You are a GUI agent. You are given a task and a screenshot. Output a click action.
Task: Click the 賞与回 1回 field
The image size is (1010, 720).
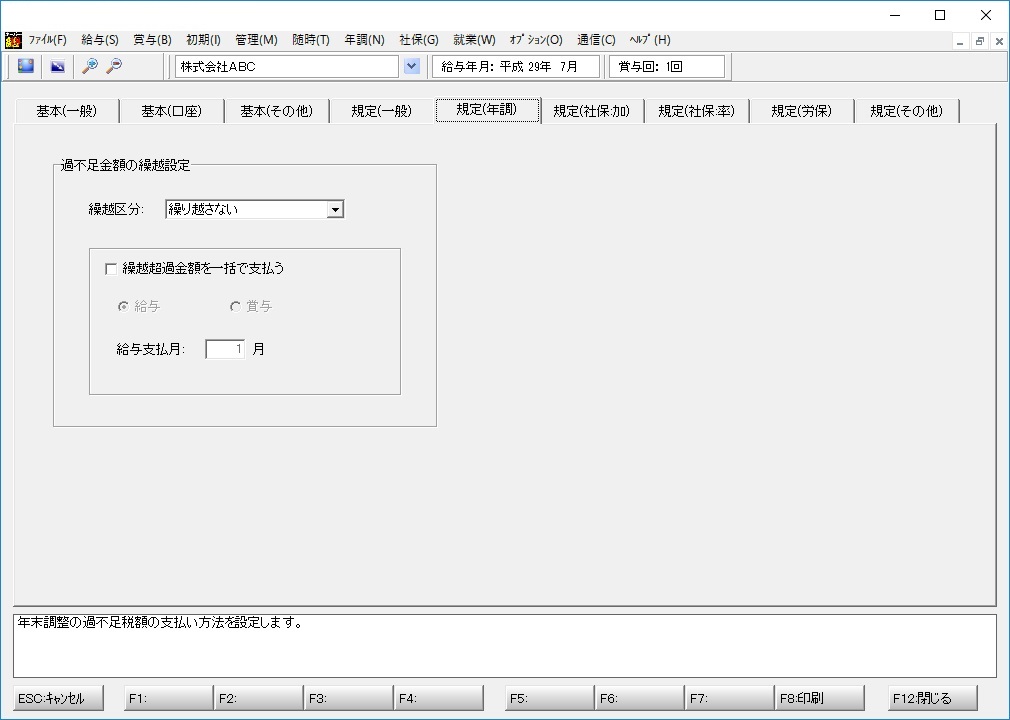pyautogui.click(x=667, y=66)
